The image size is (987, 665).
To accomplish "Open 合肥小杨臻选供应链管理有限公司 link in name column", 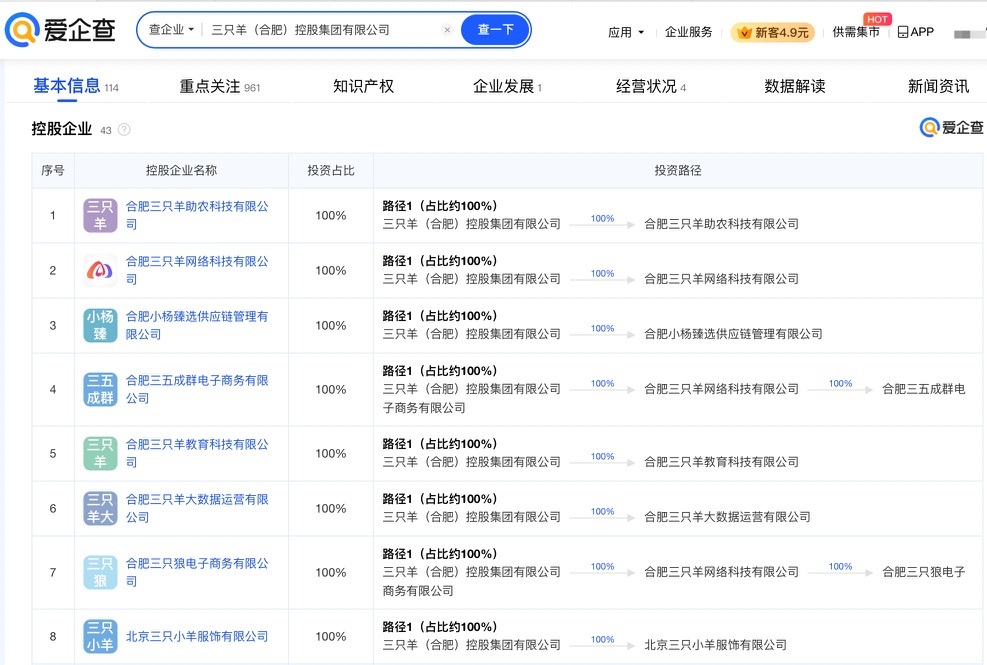I will [x=197, y=326].
